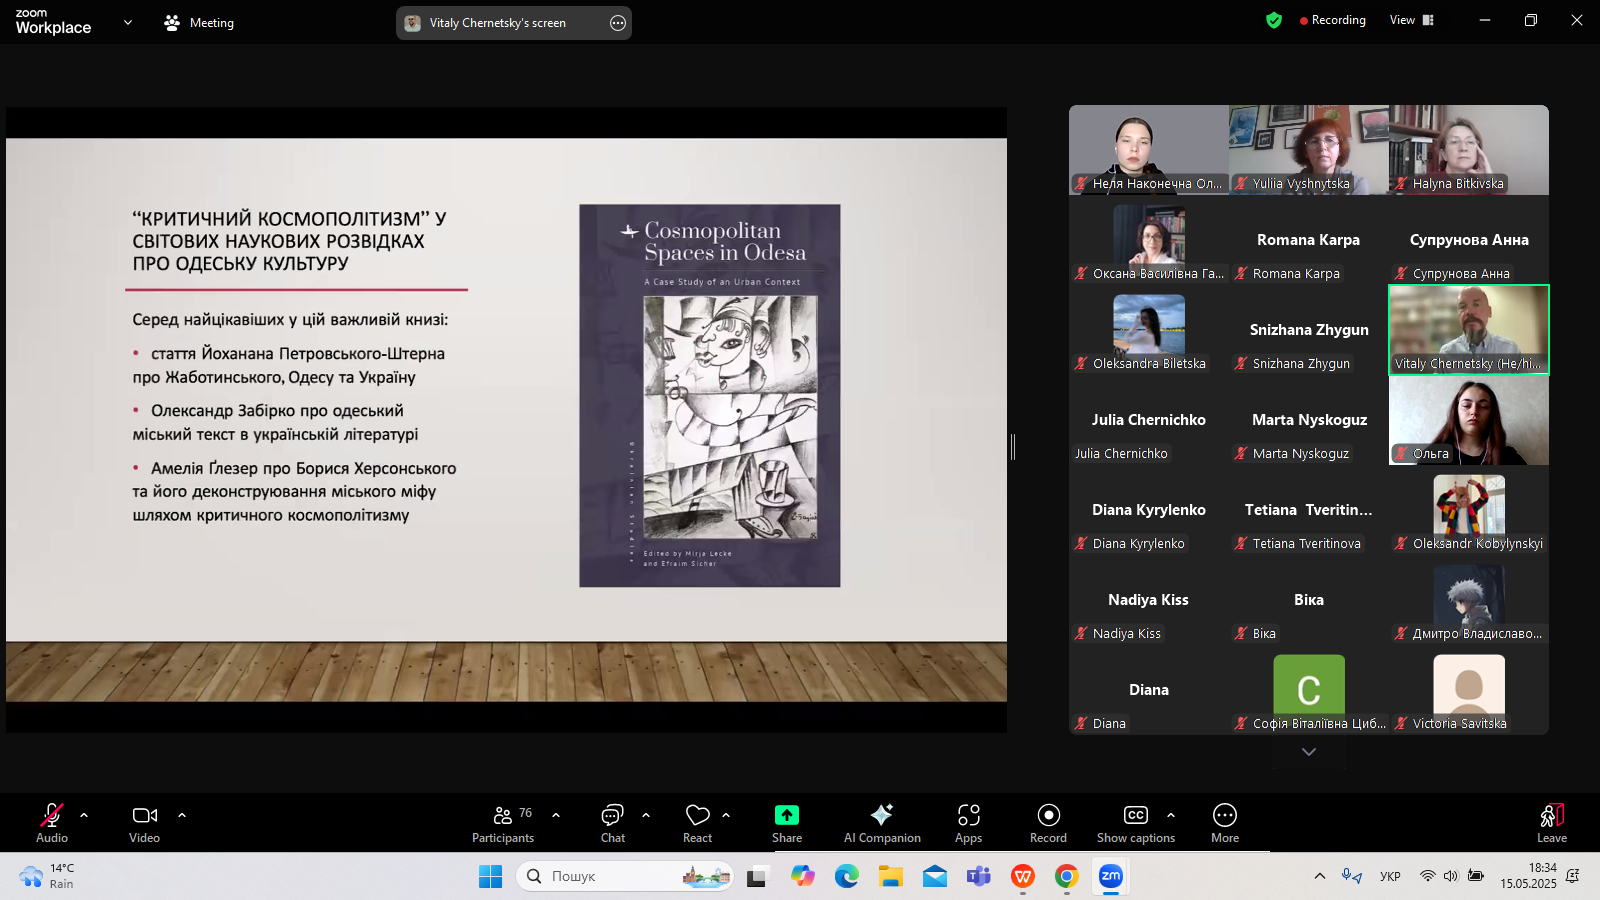
Task: Open screen share options ellipsis button
Action: tap(618, 23)
